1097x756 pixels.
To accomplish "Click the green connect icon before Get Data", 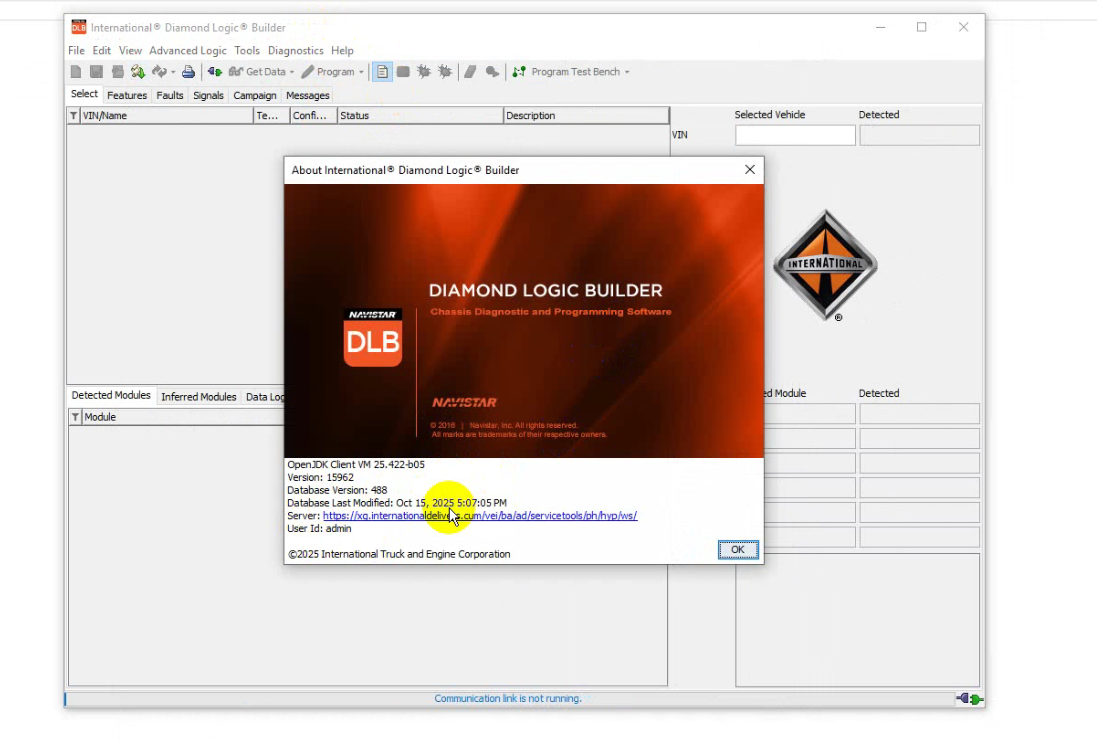I will pos(214,72).
